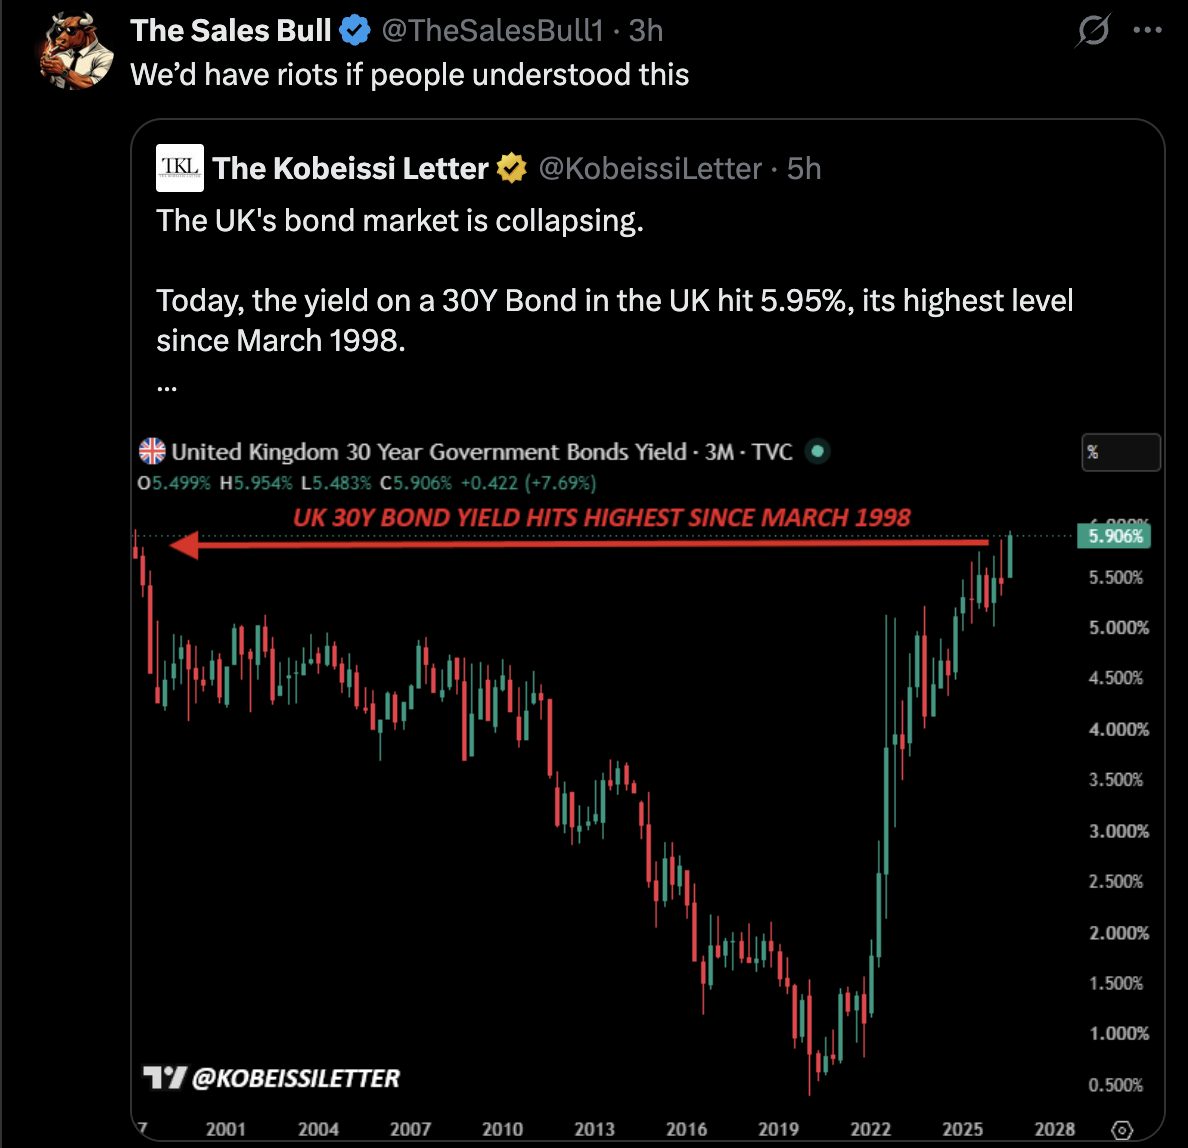Image resolution: width=1188 pixels, height=1148 pixels.
Task: Open the @TheSalesBull1 handle
Action: 492,31
